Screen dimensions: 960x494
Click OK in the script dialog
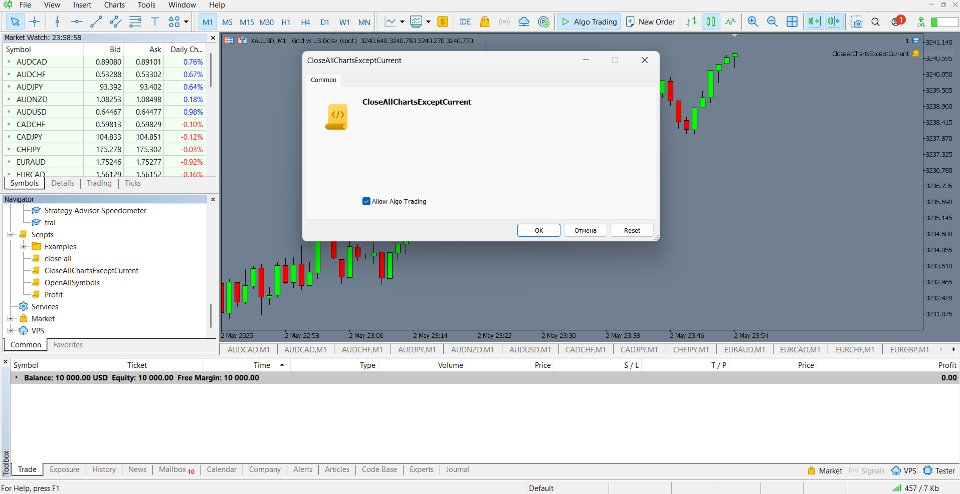tap(539, 230)
